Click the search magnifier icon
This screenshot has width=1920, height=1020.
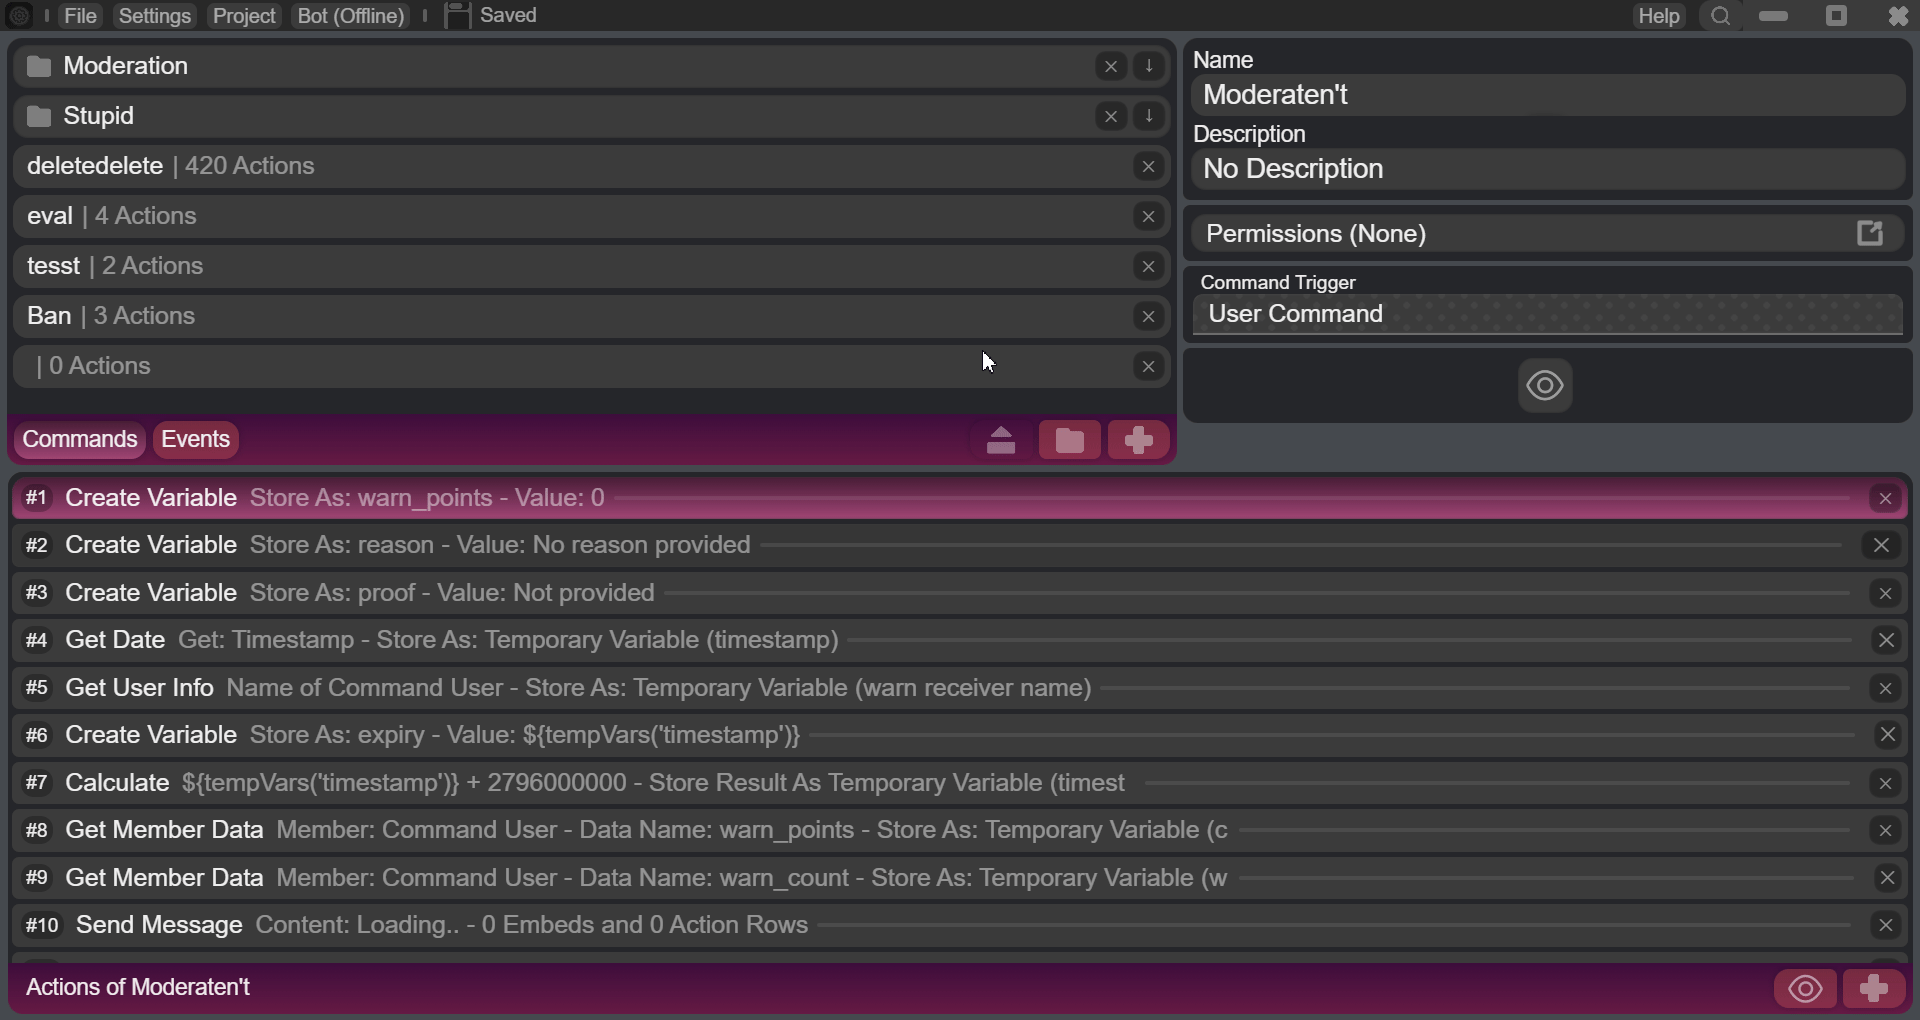(x=1720, y=16)
